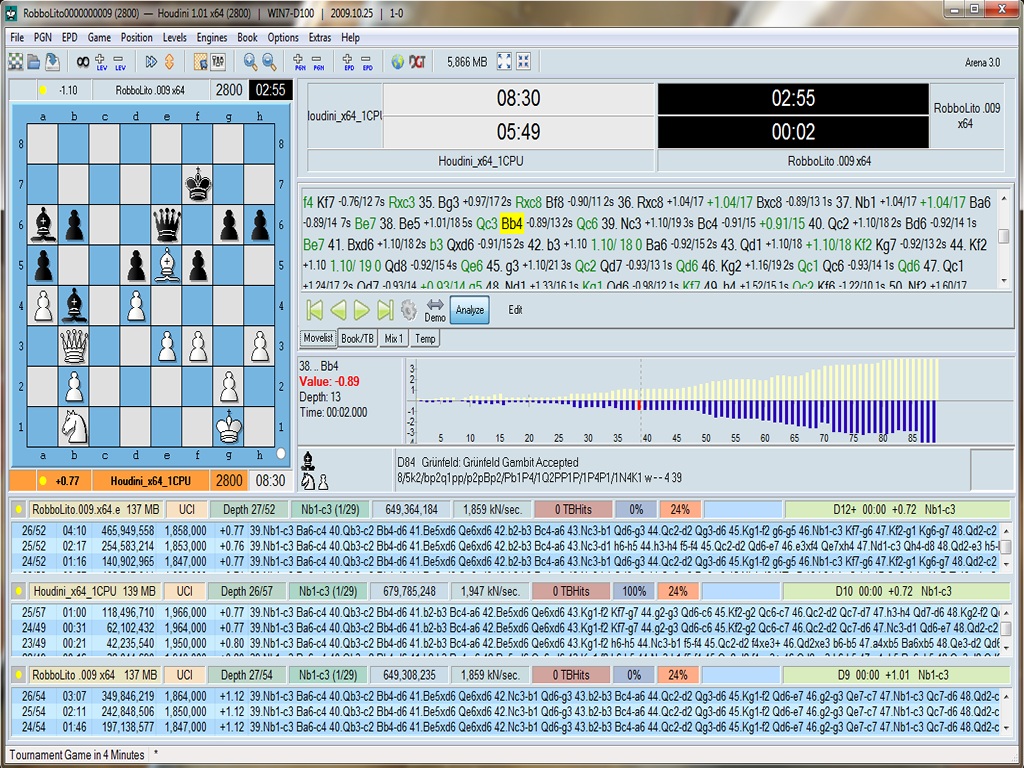Image resolution: width=1024 pixels, height=768 pixels.
Task: Click the Demo mode button
Action: [x=435, y=310]
